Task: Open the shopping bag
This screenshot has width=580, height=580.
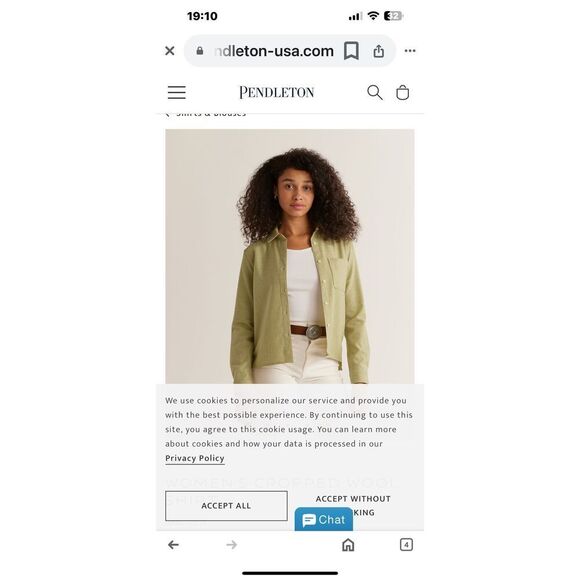Action: [x=402, y=92]
